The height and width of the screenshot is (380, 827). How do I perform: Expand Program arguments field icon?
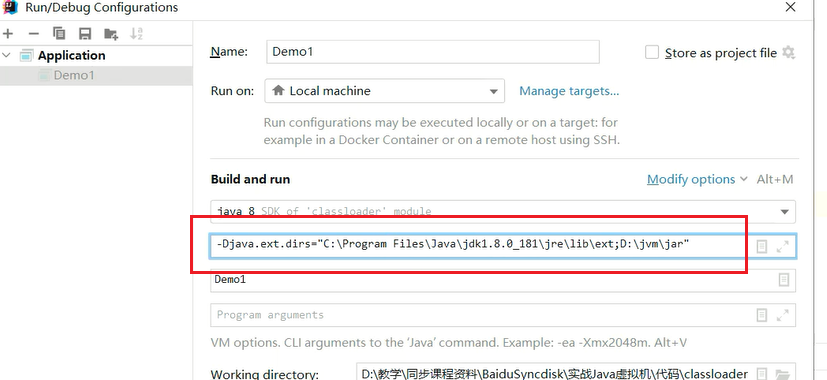pos(783,315)
